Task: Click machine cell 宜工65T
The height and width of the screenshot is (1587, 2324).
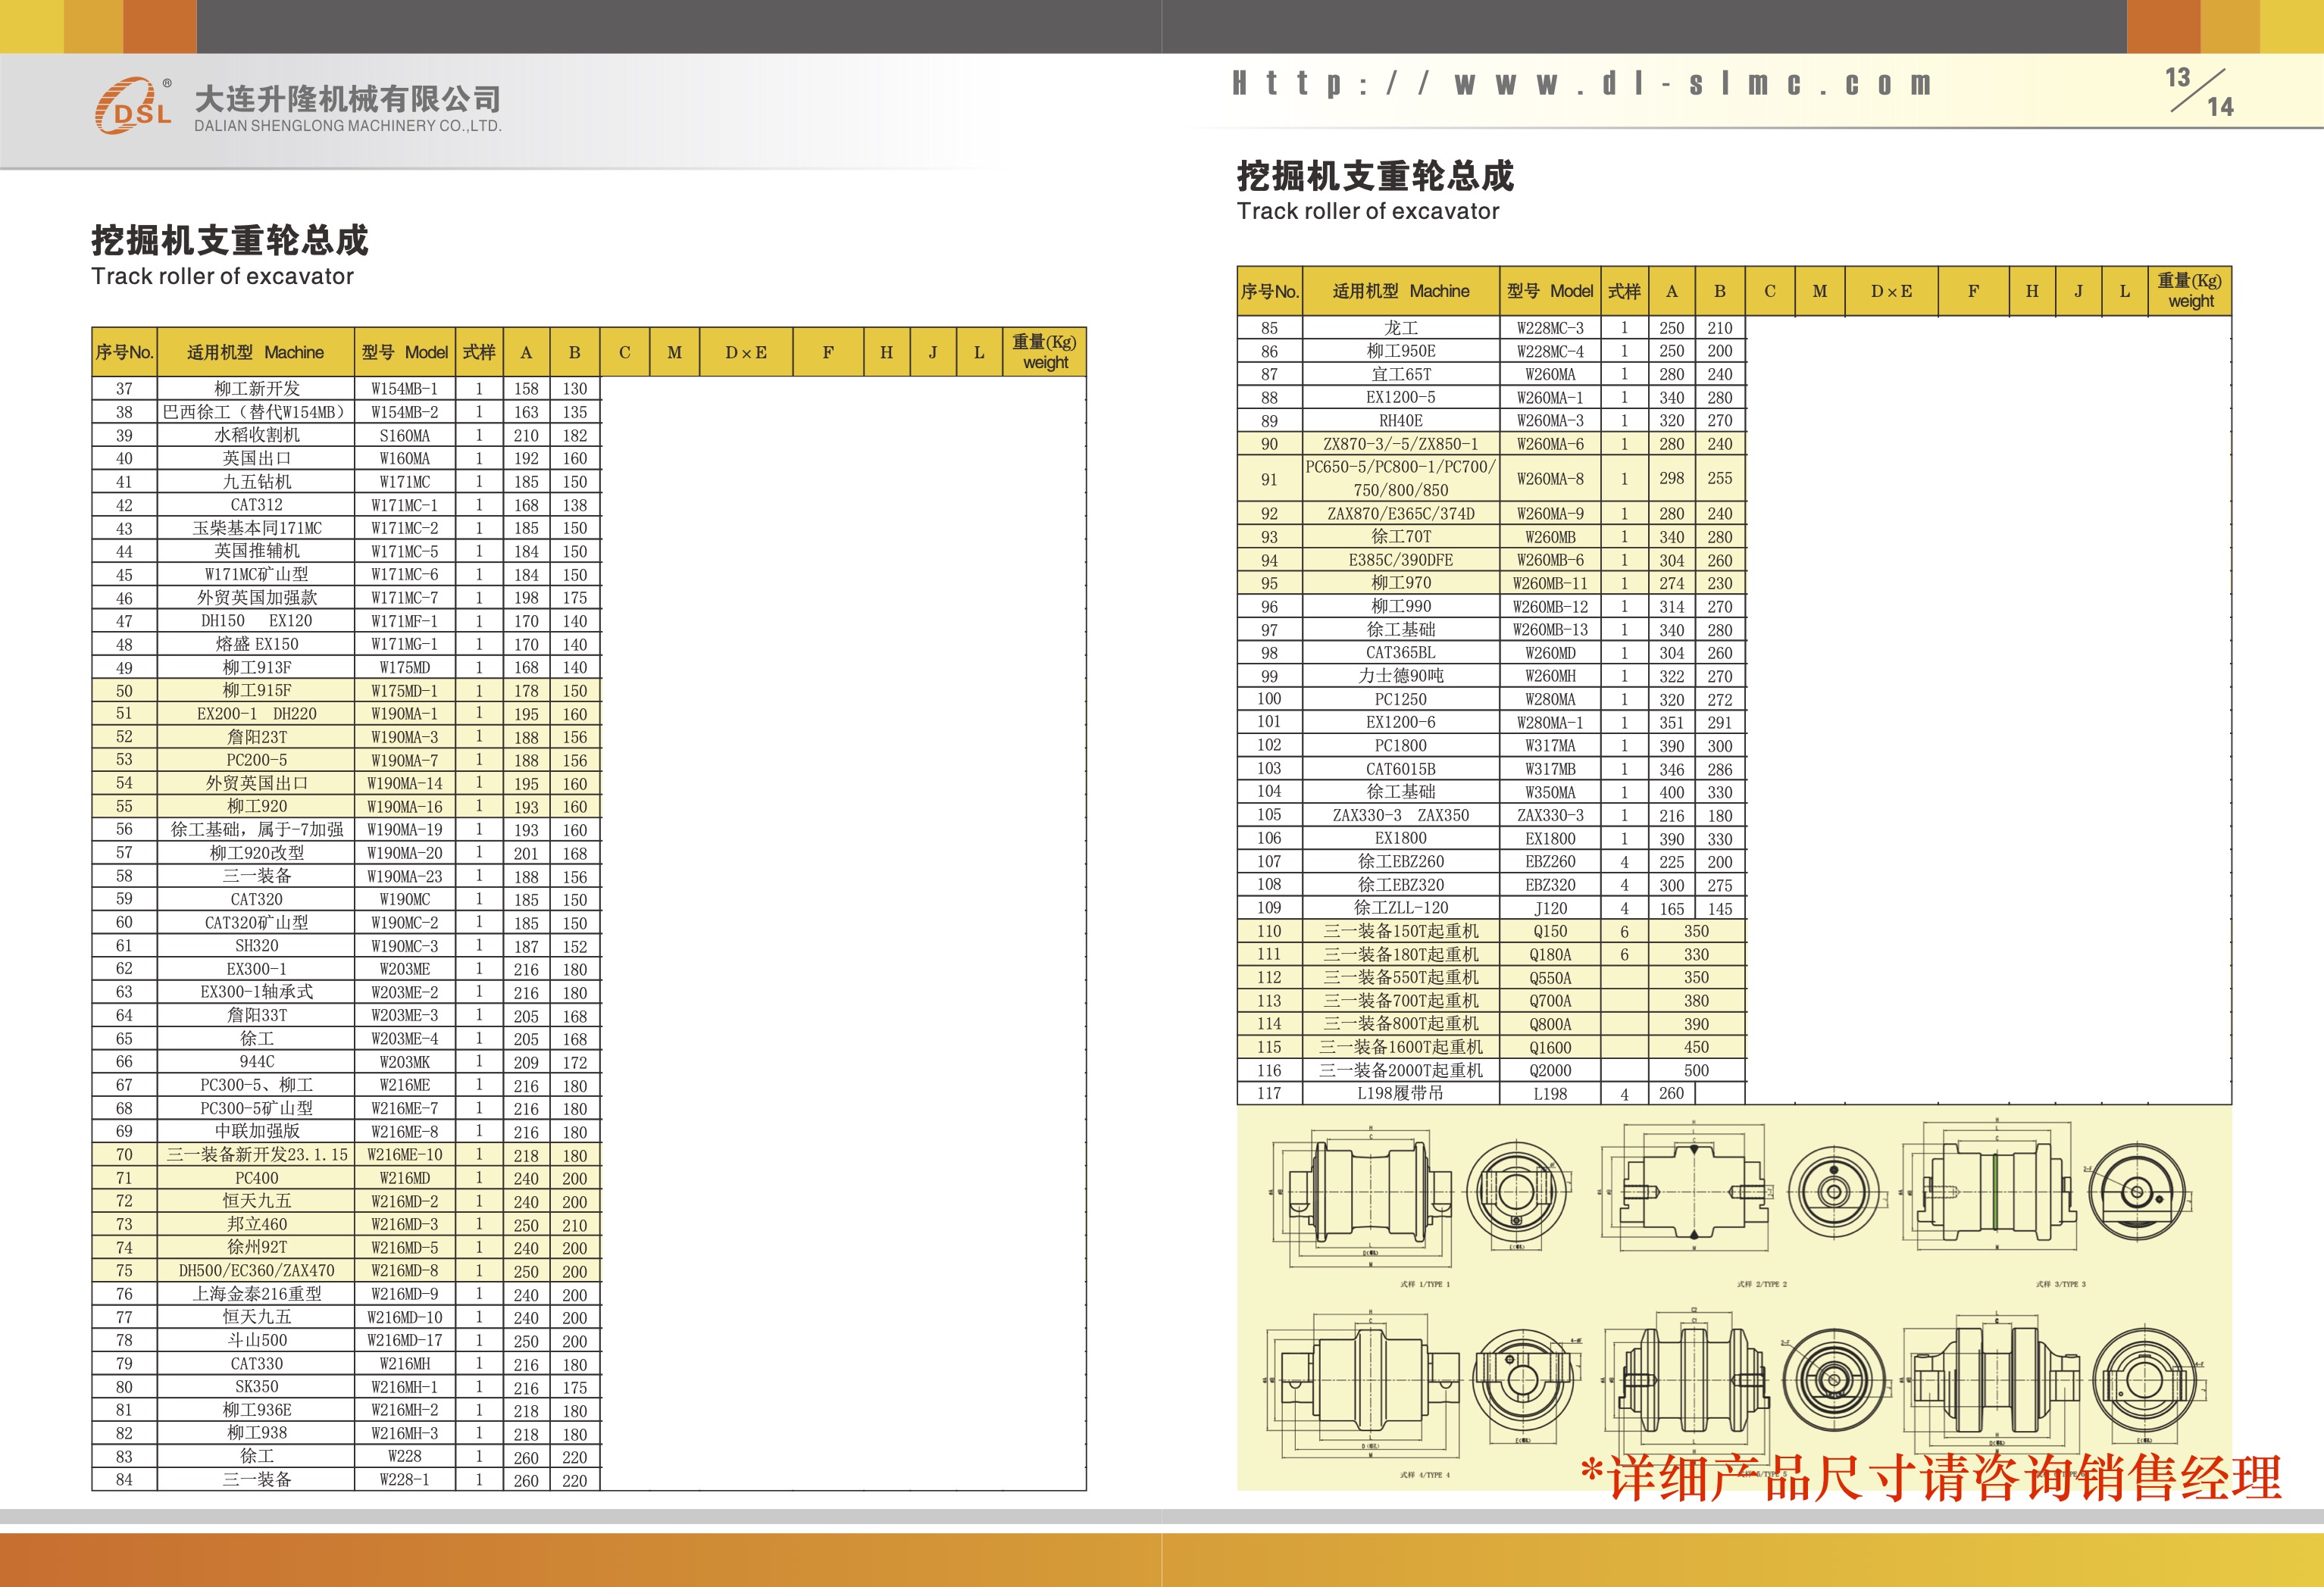Action: tap(1401, 374)
